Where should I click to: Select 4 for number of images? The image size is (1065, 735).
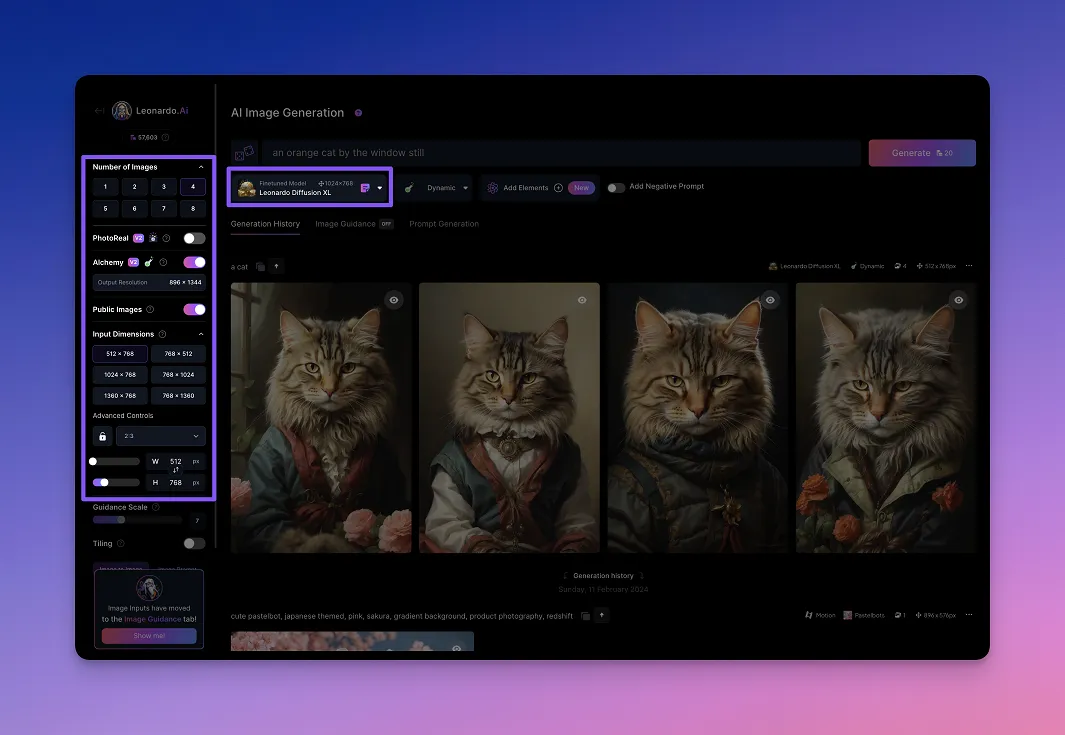coord(193,187)
